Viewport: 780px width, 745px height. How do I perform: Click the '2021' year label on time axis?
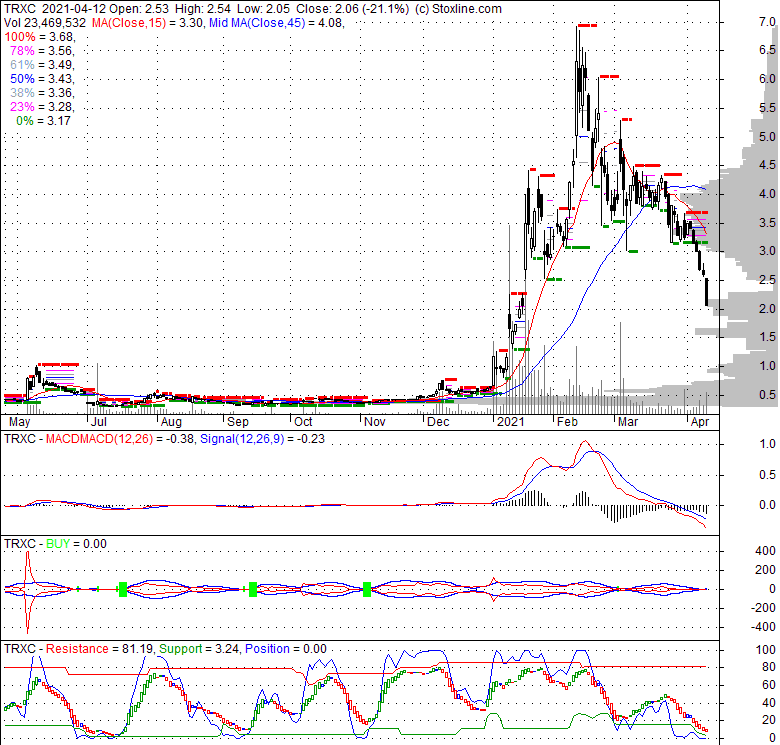pos(511,422)
